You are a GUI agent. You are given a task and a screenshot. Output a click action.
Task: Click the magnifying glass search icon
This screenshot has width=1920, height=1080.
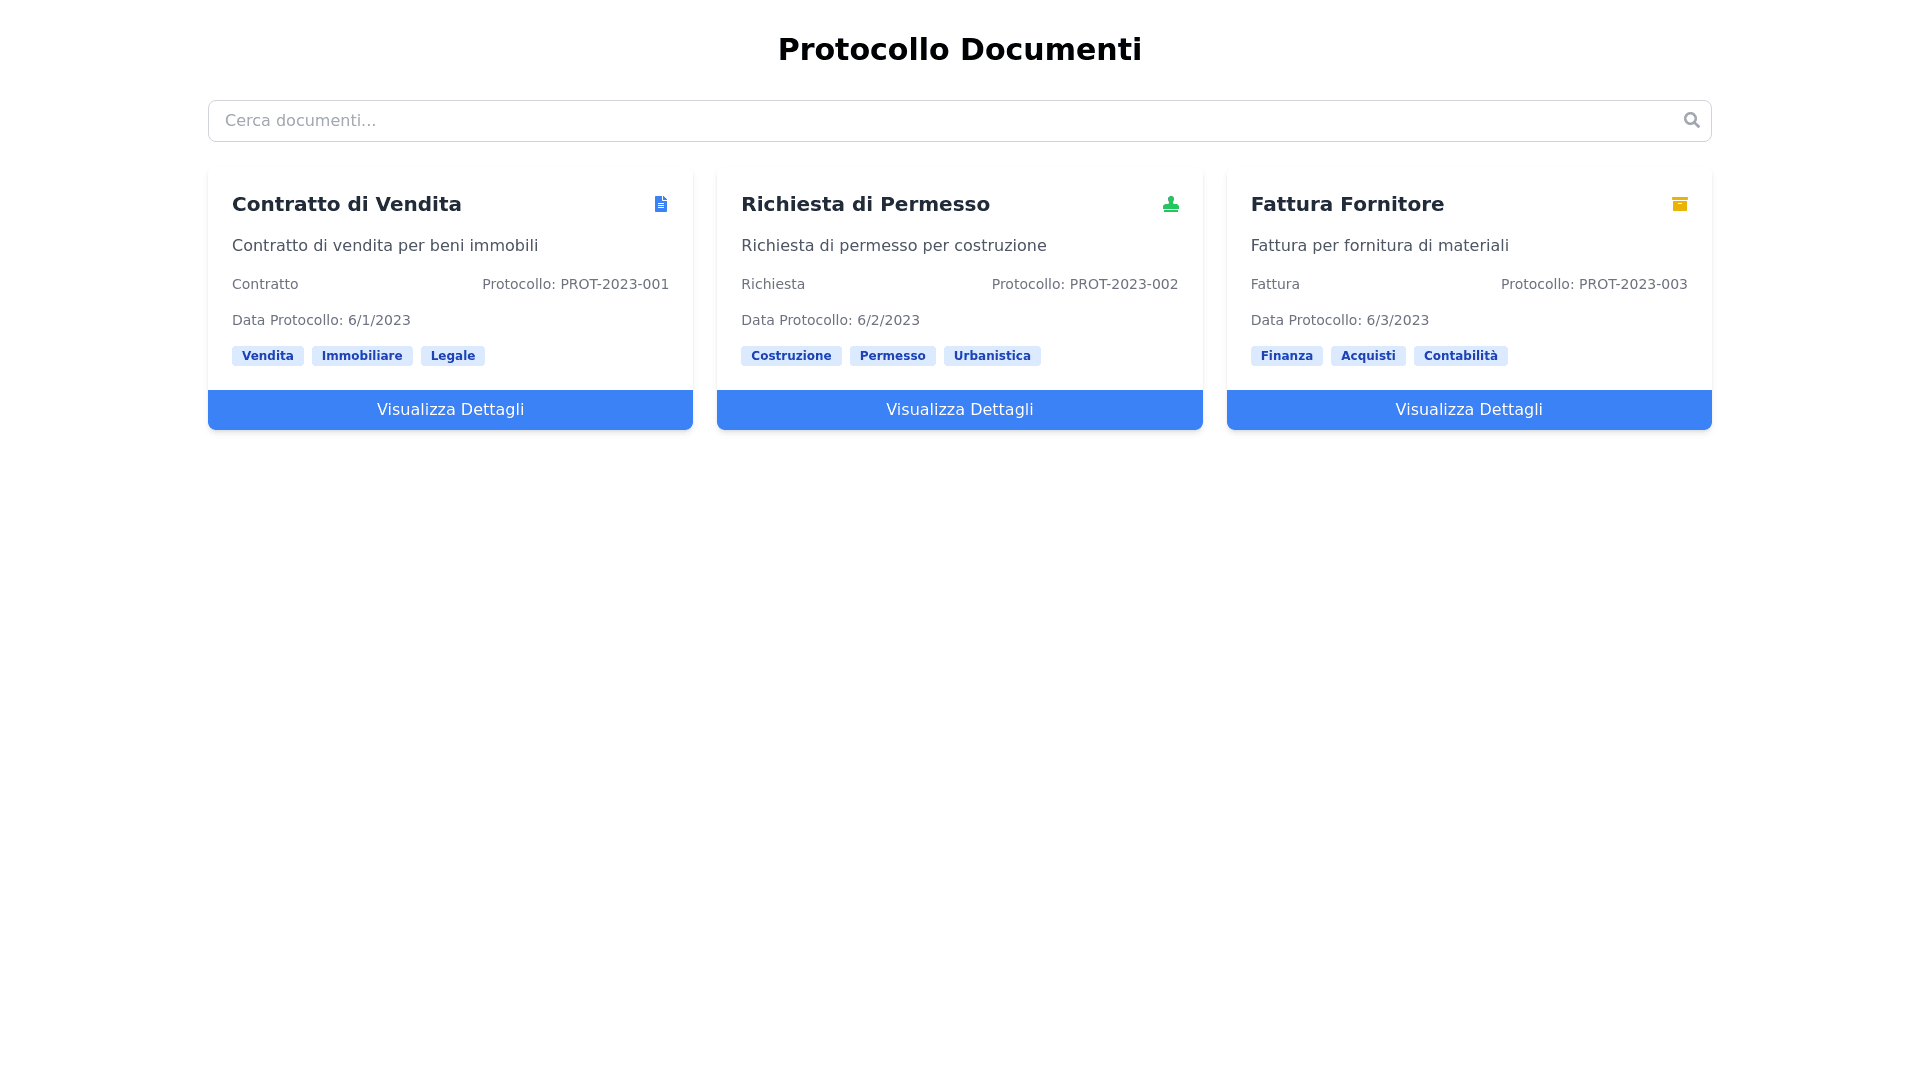1691,120
